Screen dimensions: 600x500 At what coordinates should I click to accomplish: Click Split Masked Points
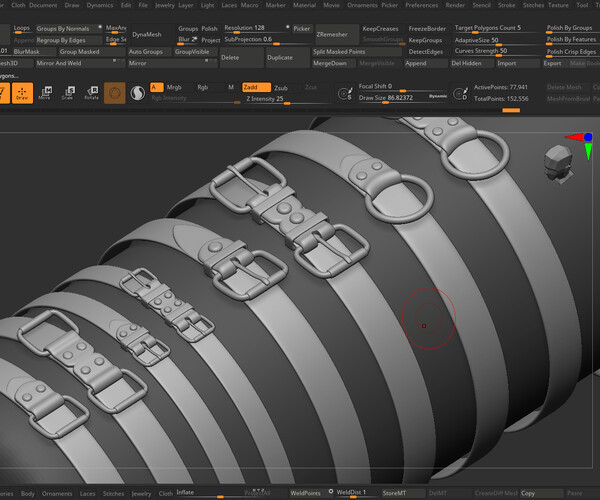pos(356,52)
